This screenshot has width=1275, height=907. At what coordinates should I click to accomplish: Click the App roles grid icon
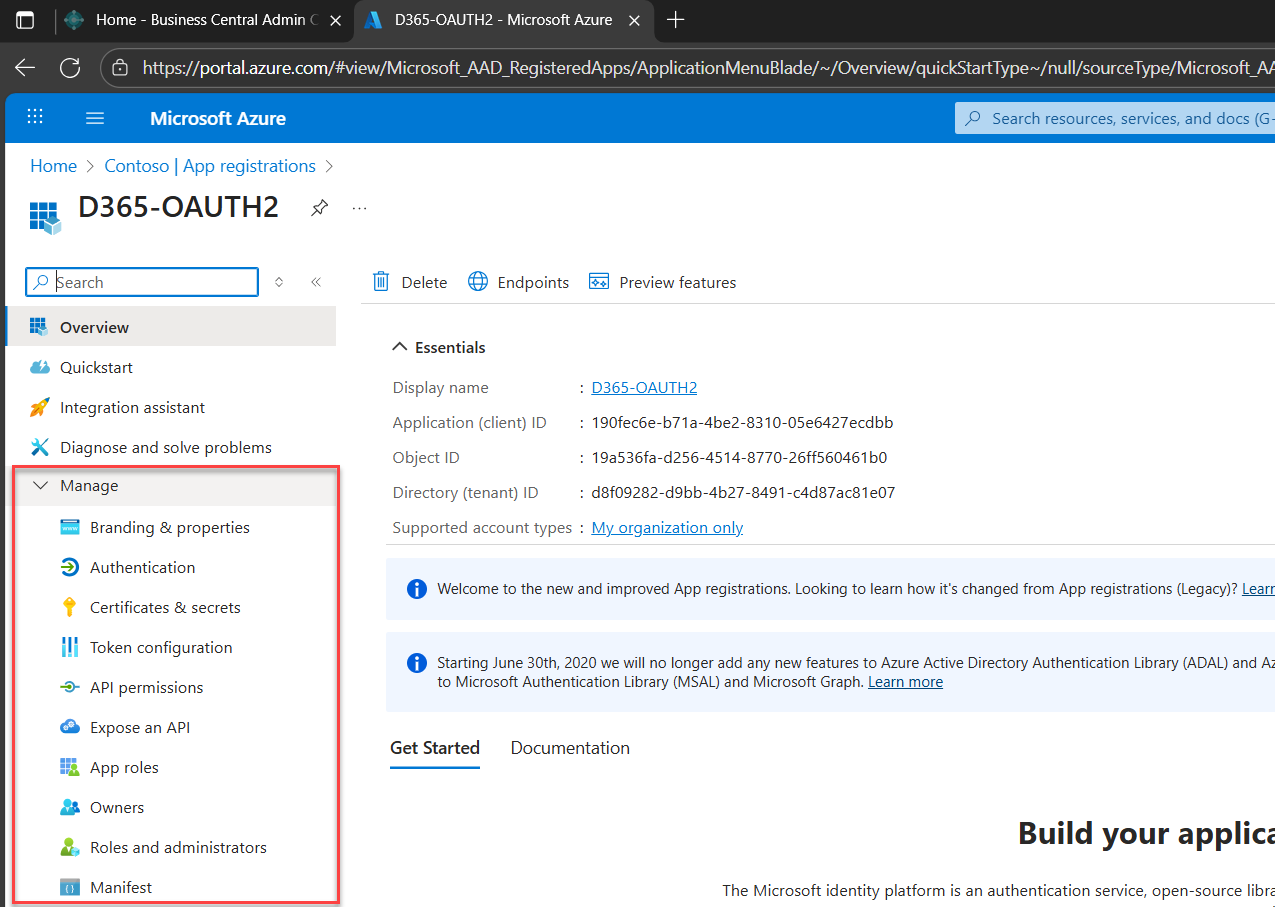click(x=69, y=767)
